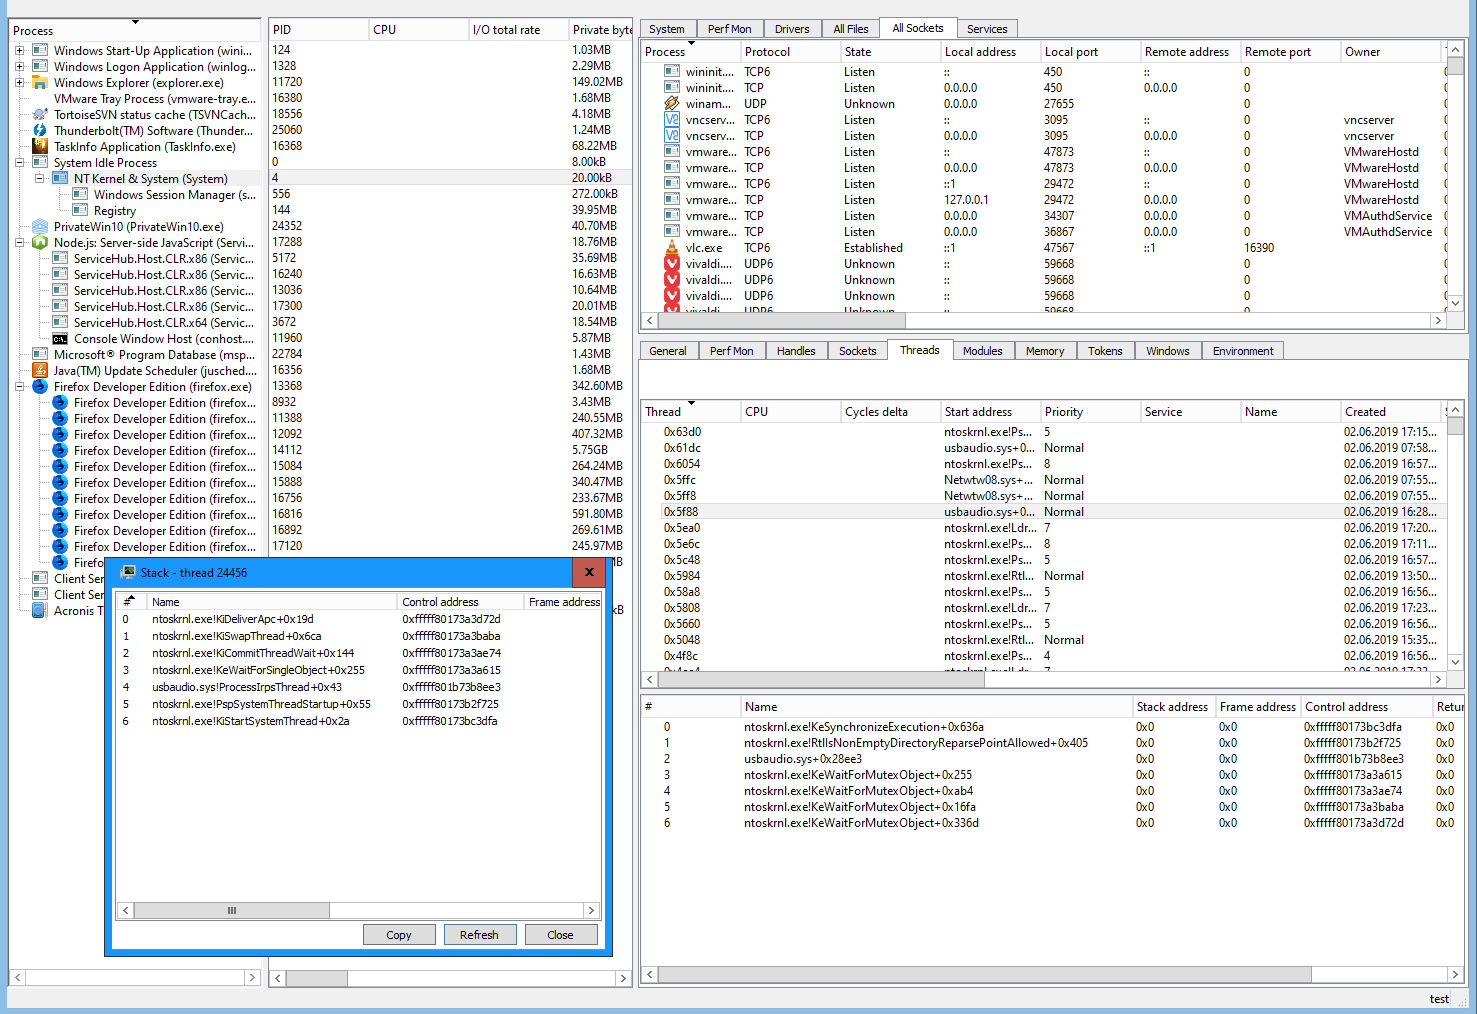Viewport: 1477px width, 1014px height.
Task: Collapse the Node.js Server-side JavaScript node
Action: click(19, 242)
